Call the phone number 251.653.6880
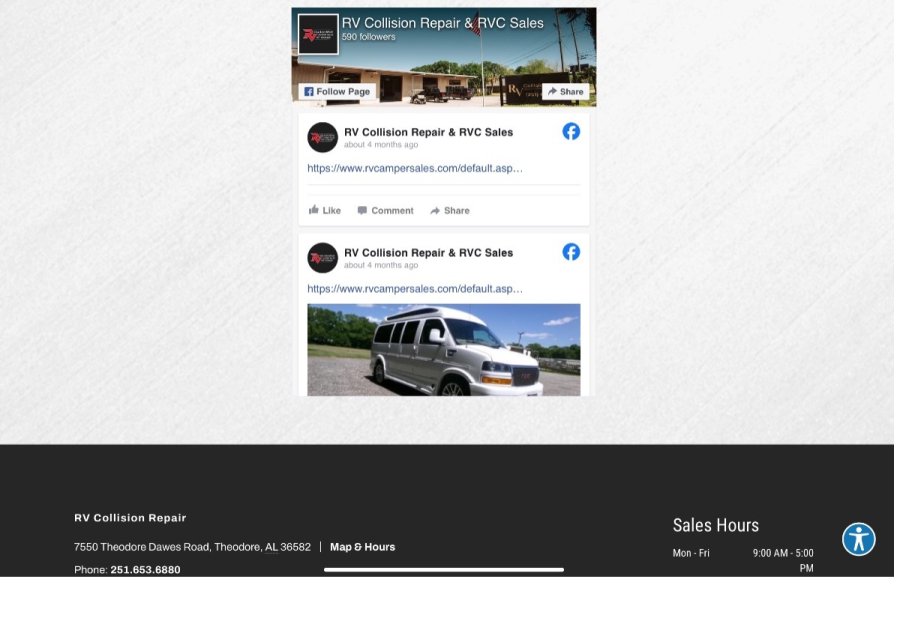Screen dimensions: 900x624 click(145, 570)
